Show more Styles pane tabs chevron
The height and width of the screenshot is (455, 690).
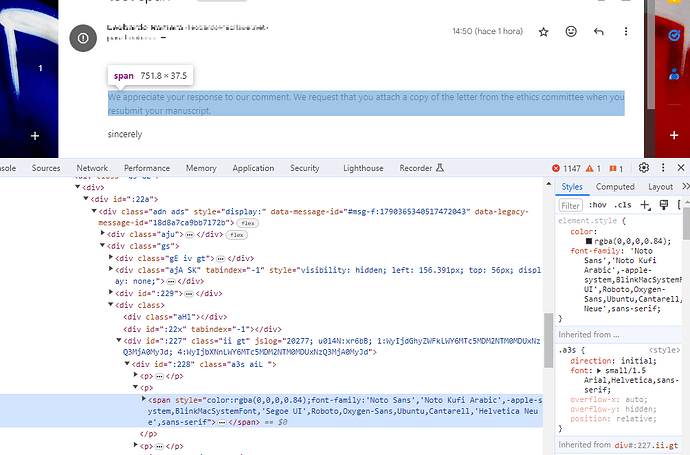[686, 187]
